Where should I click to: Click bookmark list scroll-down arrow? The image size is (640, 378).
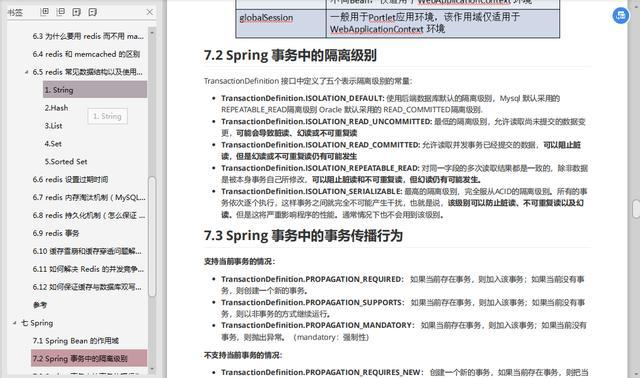coord(152,369)
